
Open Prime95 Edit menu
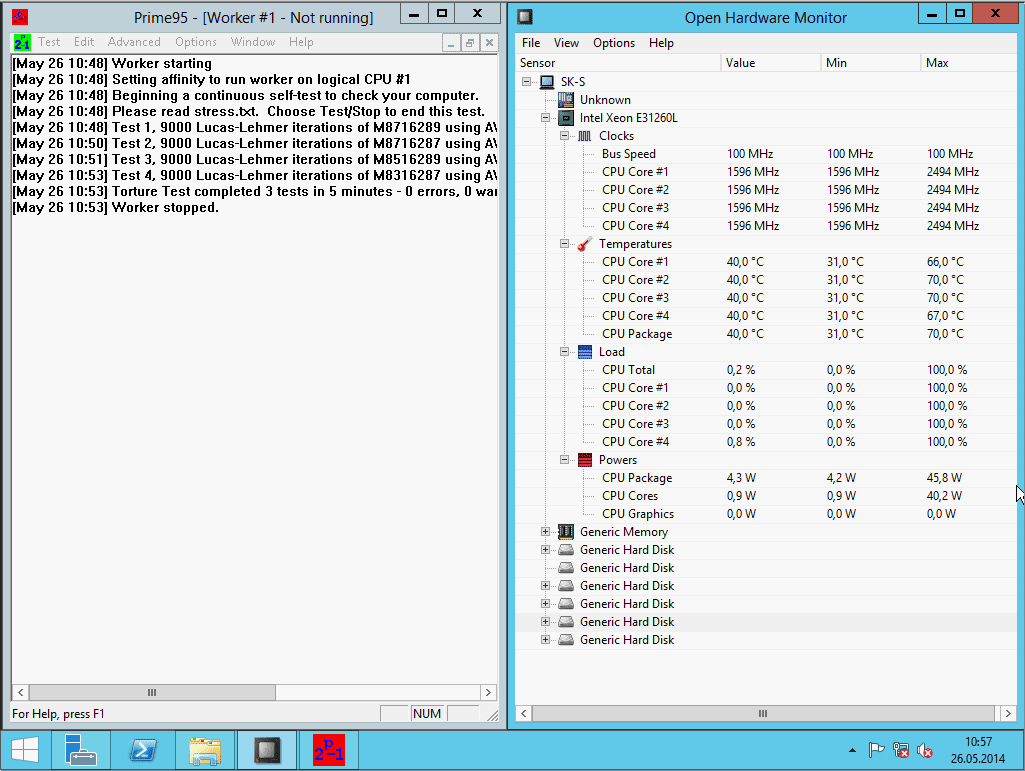point(84,42)
